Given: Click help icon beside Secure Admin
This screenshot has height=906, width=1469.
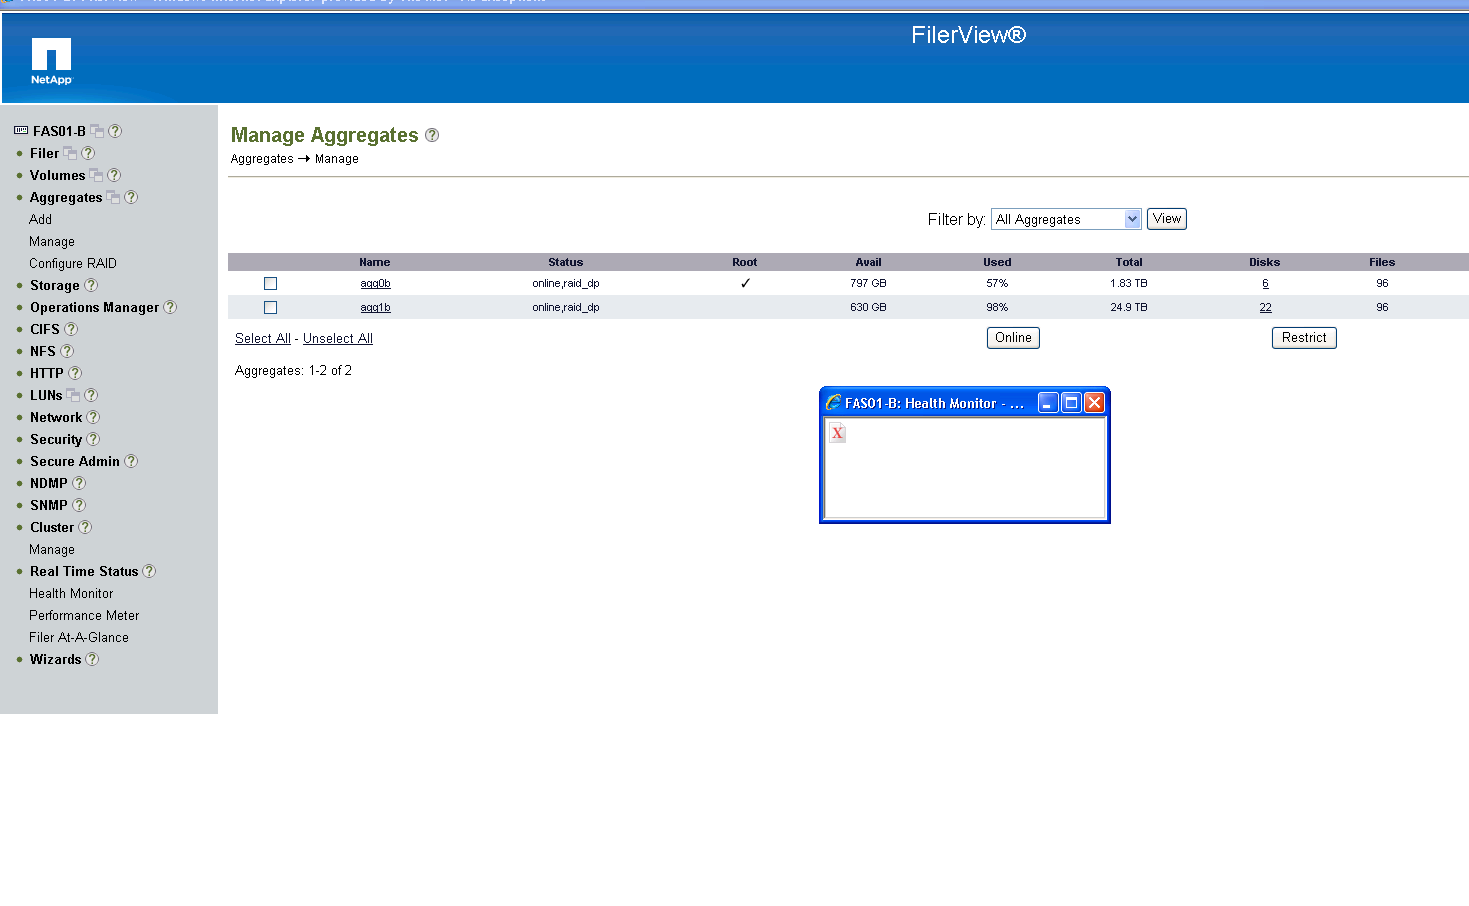Looking at the screenshot, I should point(131,461).
